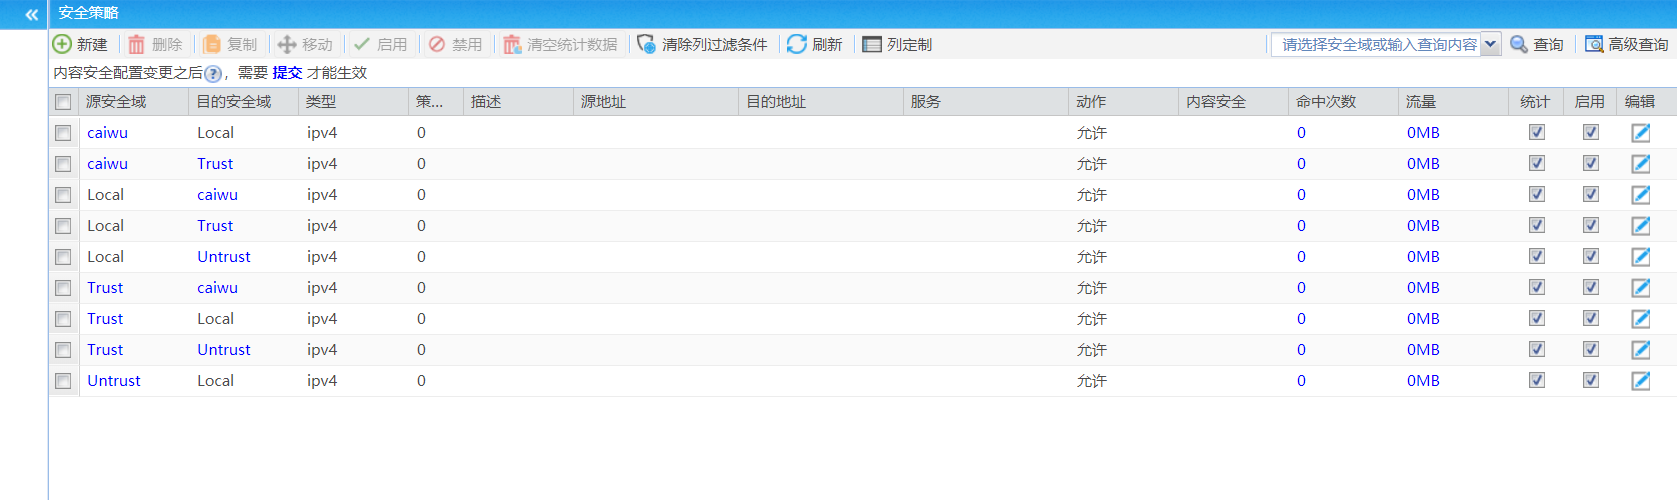1677x500 pixels.
Task: Tick the select-all checkbox in table header
Action: click(63, 102)
